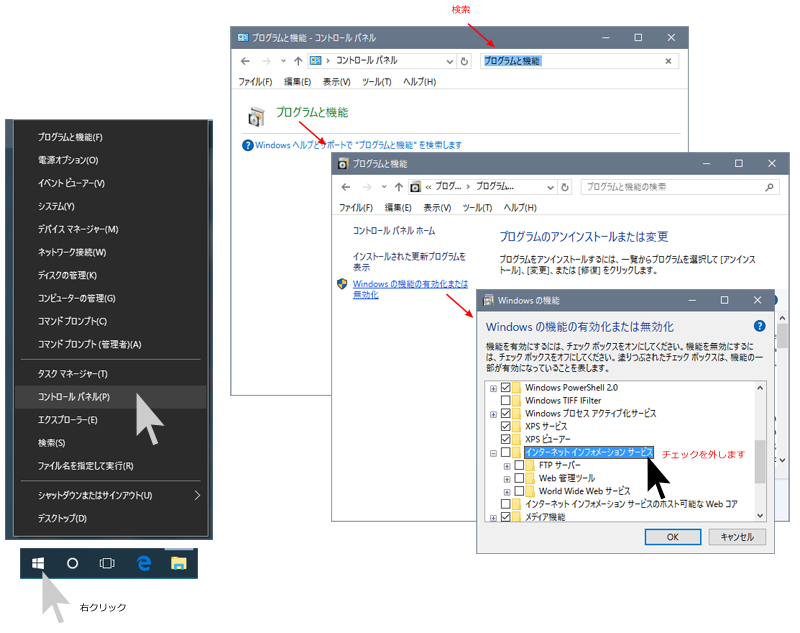This screenshot has height=633, width=800.
Task: Expand Windows プロセス アクティブ化サービス node
Action: [x=493, y=414]
